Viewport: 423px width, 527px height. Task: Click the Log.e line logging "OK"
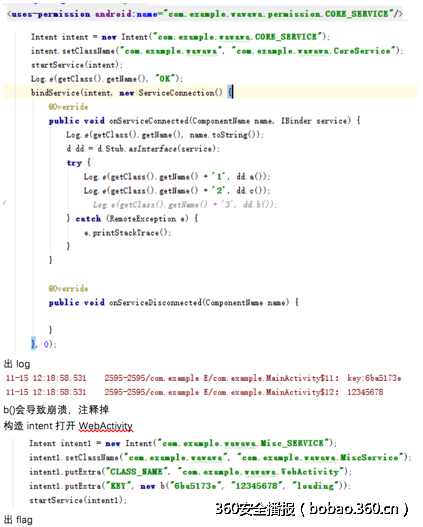pos(107,79)
